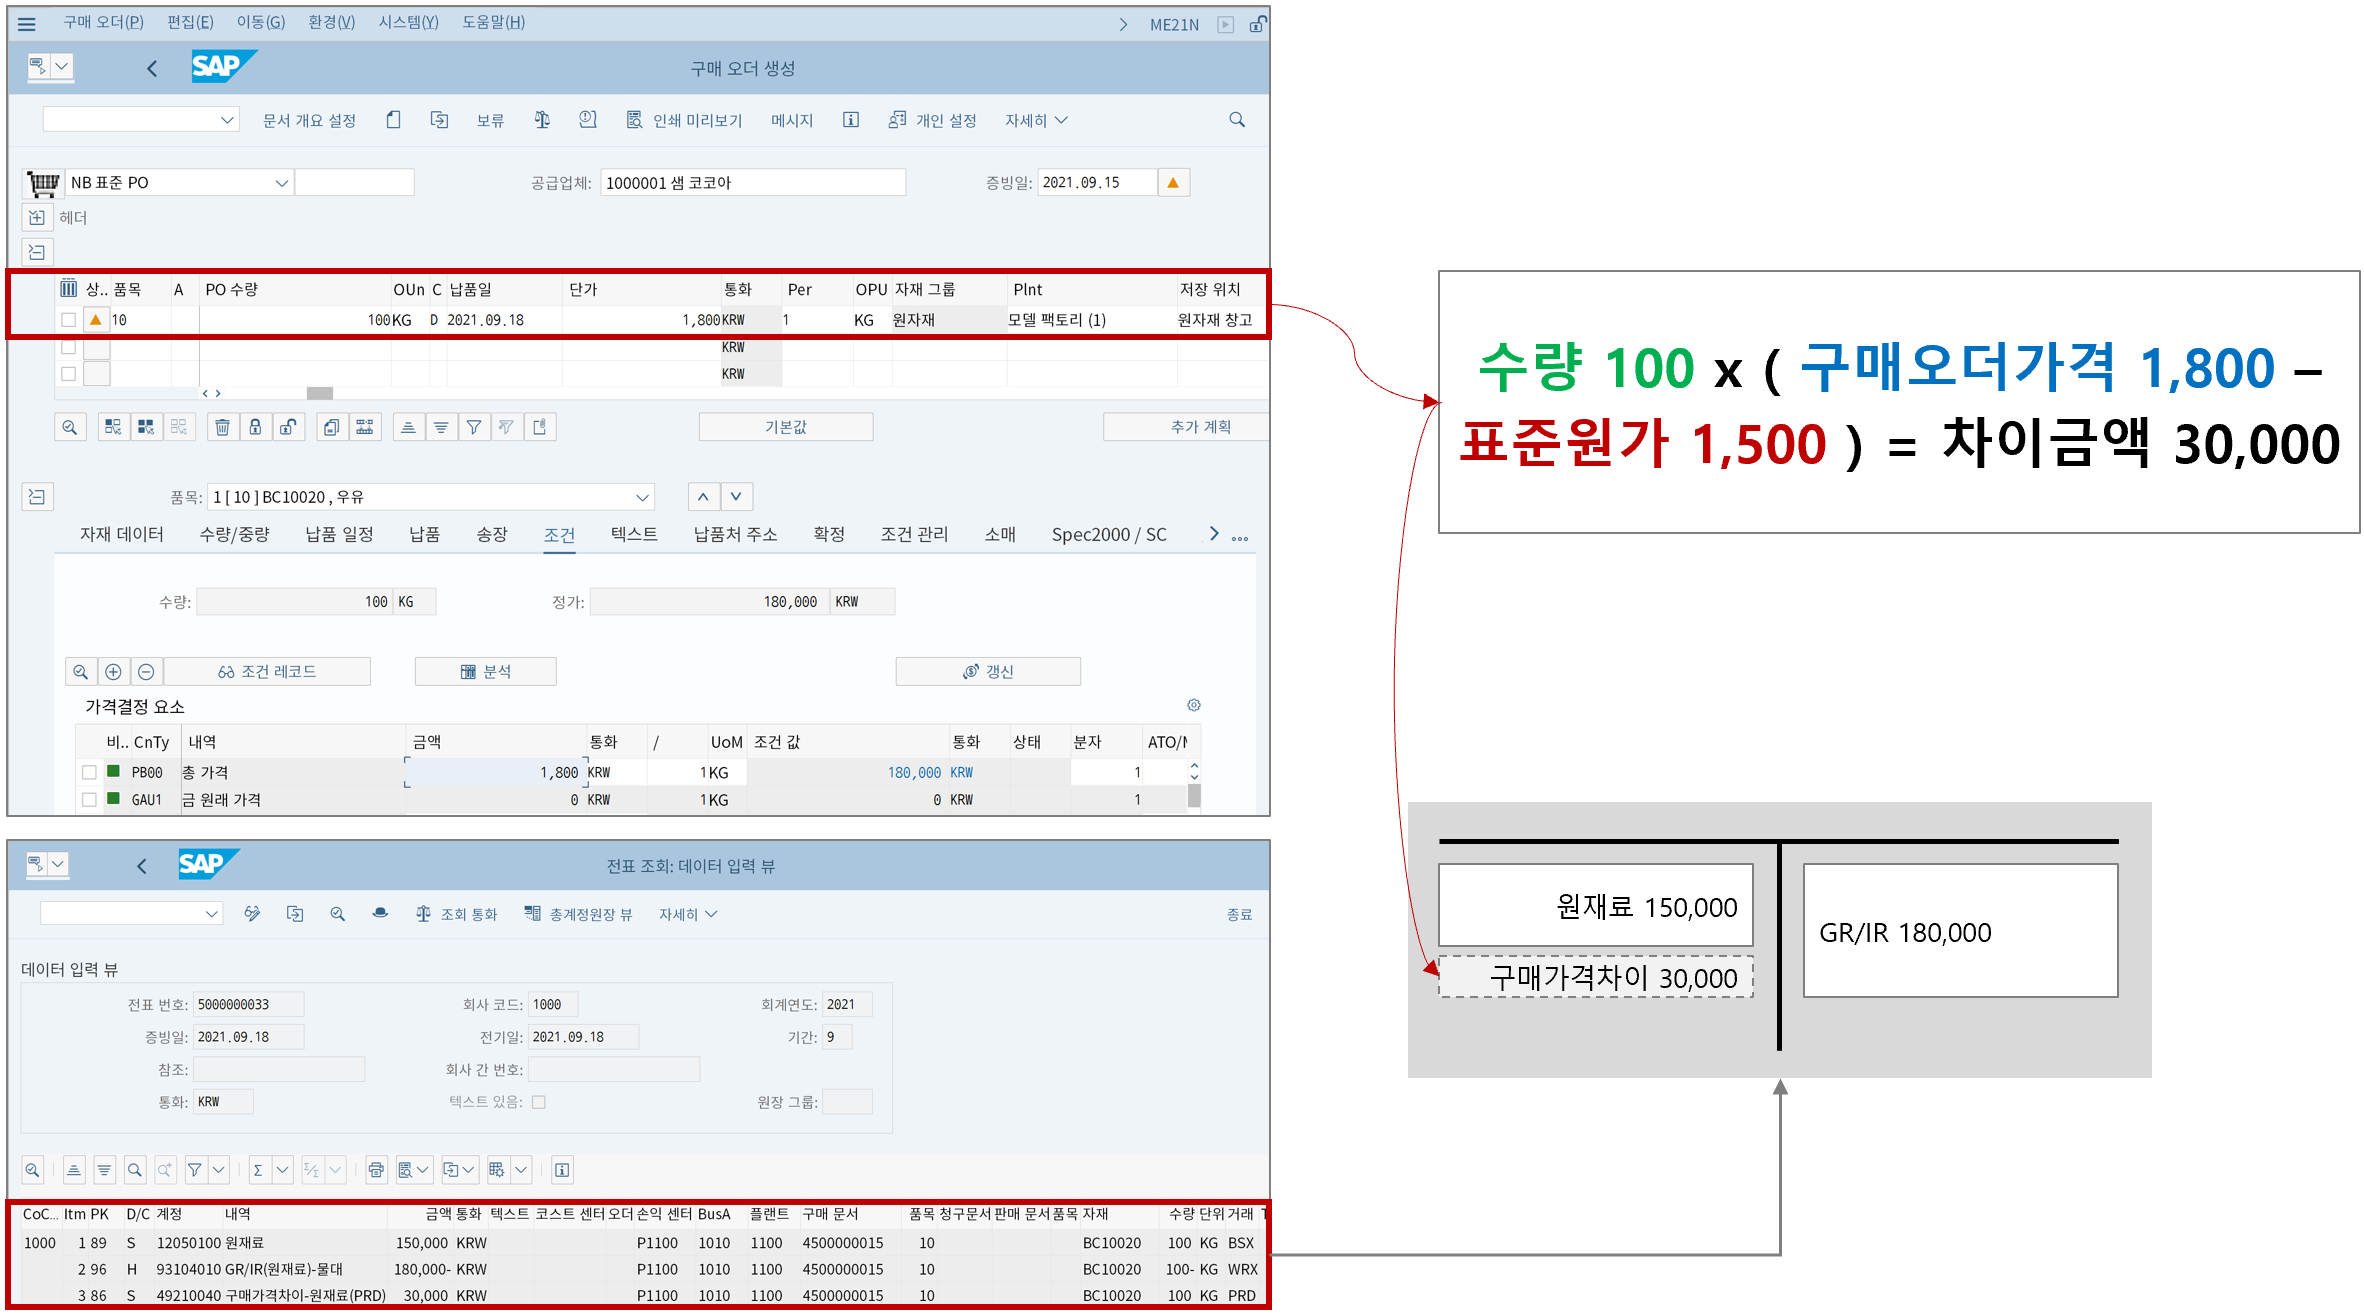
Task: Open the NB 표준 PO order type dropdown
Action: pyautogui.click(x=281, y=183)
